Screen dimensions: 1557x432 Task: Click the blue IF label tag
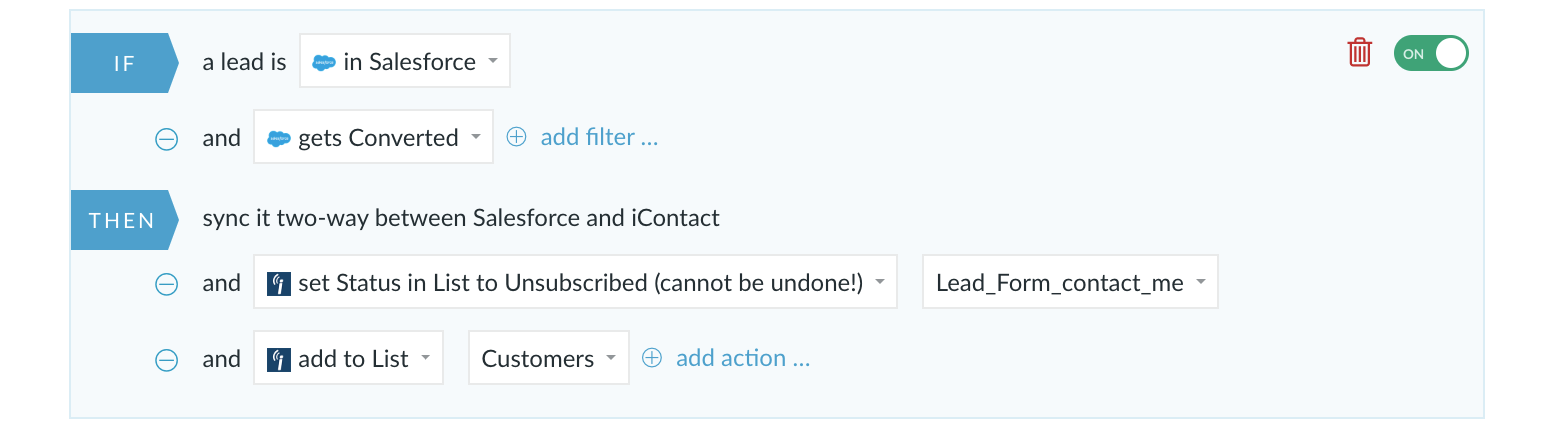(x=124, y=63)
